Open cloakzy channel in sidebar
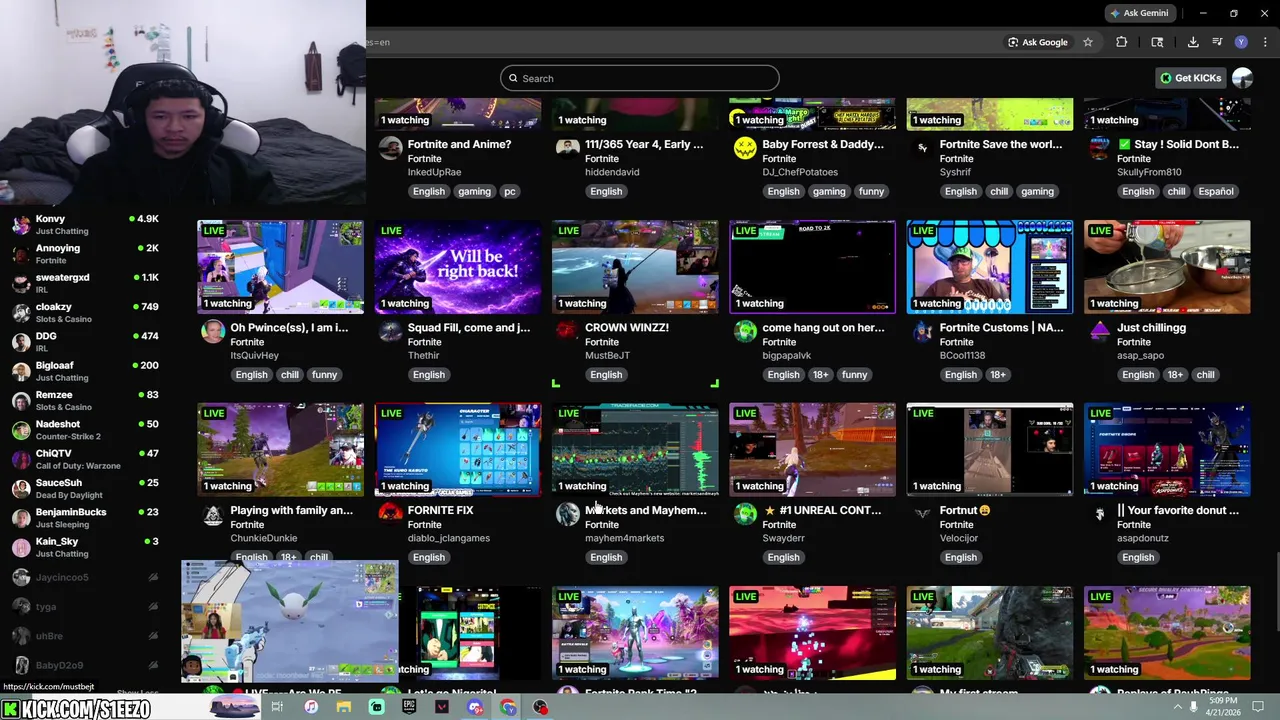1280x720 pixels. click(85, 312)
